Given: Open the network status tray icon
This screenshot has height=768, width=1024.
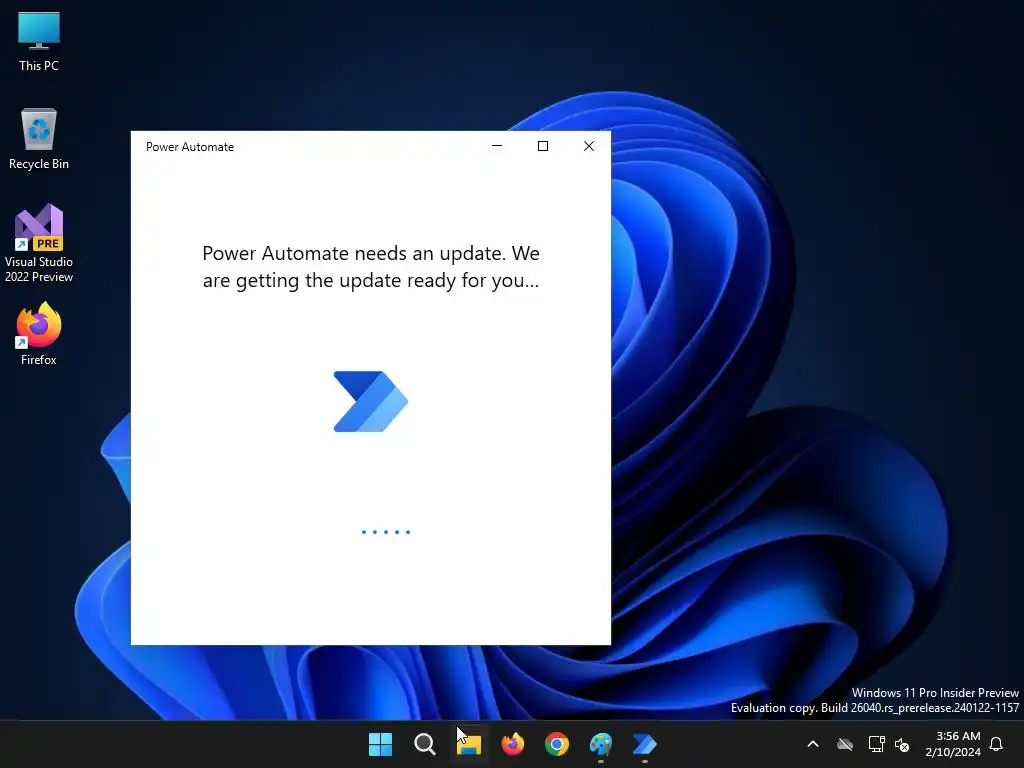Looking at the screenshot, I should point(876,744).
